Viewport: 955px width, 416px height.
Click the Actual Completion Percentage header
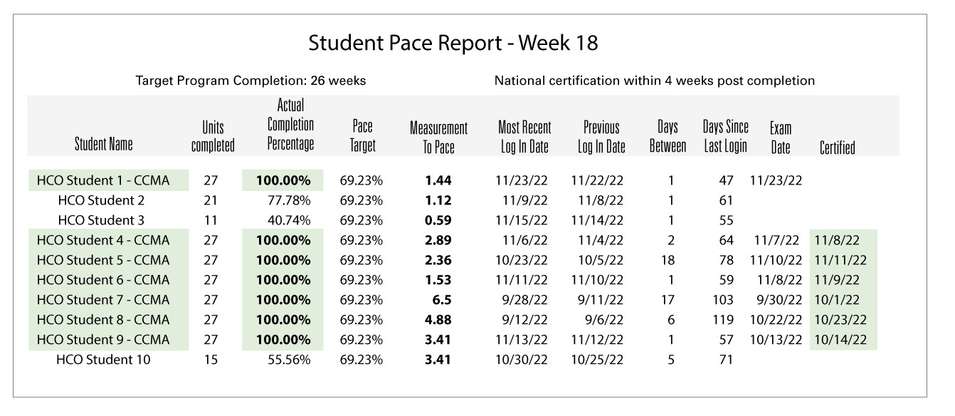tap(291, 124)
